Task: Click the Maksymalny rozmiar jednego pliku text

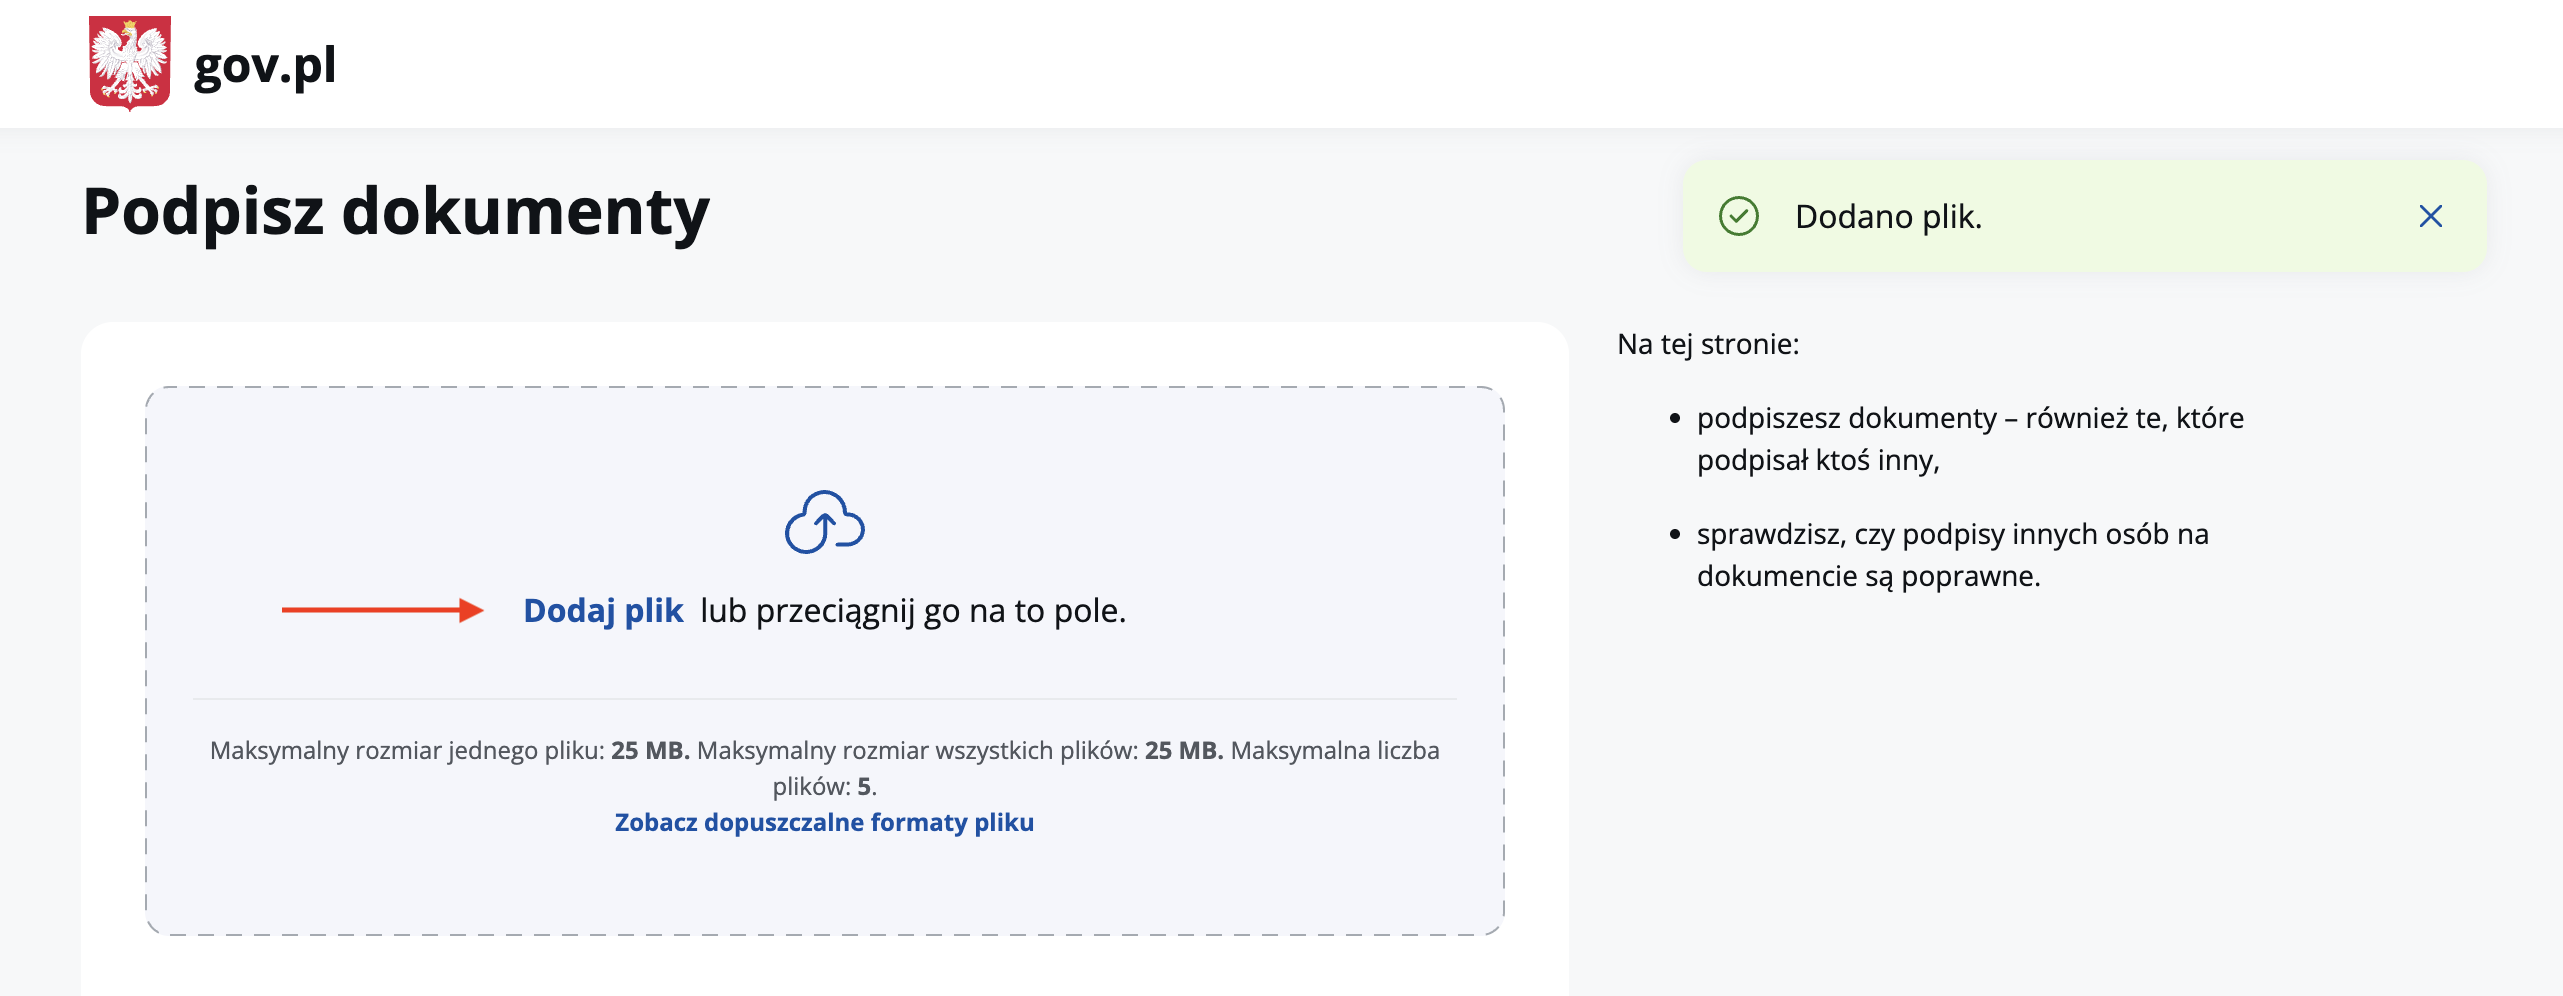Action: point(449,750)
